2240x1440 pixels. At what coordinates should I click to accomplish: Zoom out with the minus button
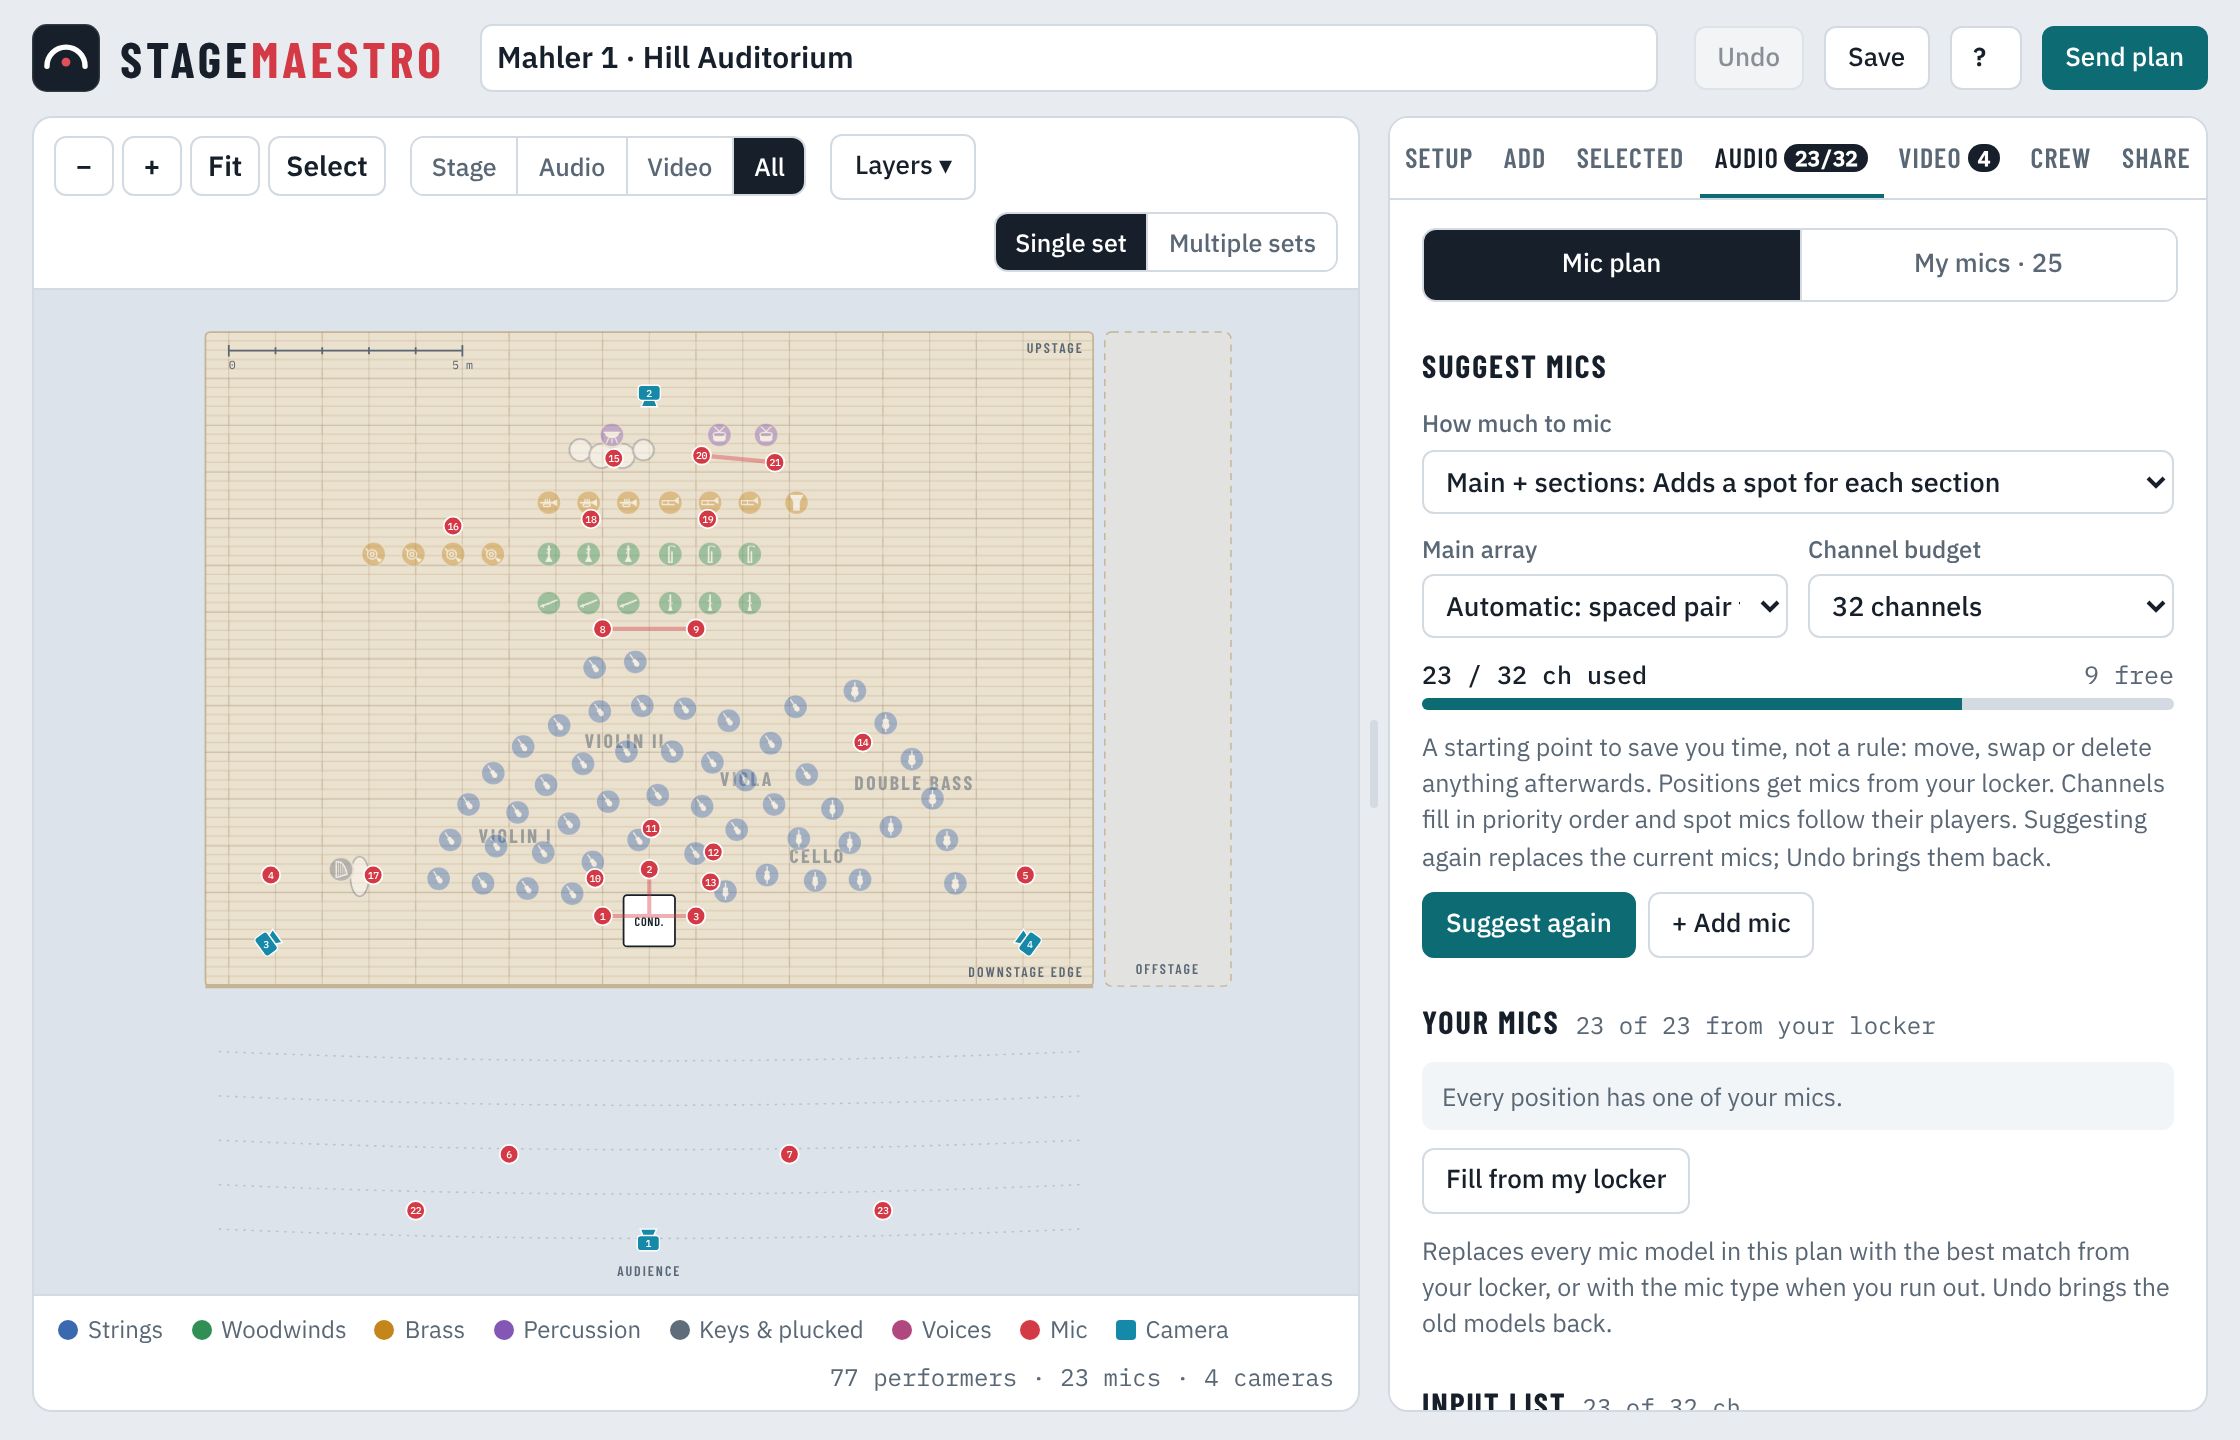[84, 166]
